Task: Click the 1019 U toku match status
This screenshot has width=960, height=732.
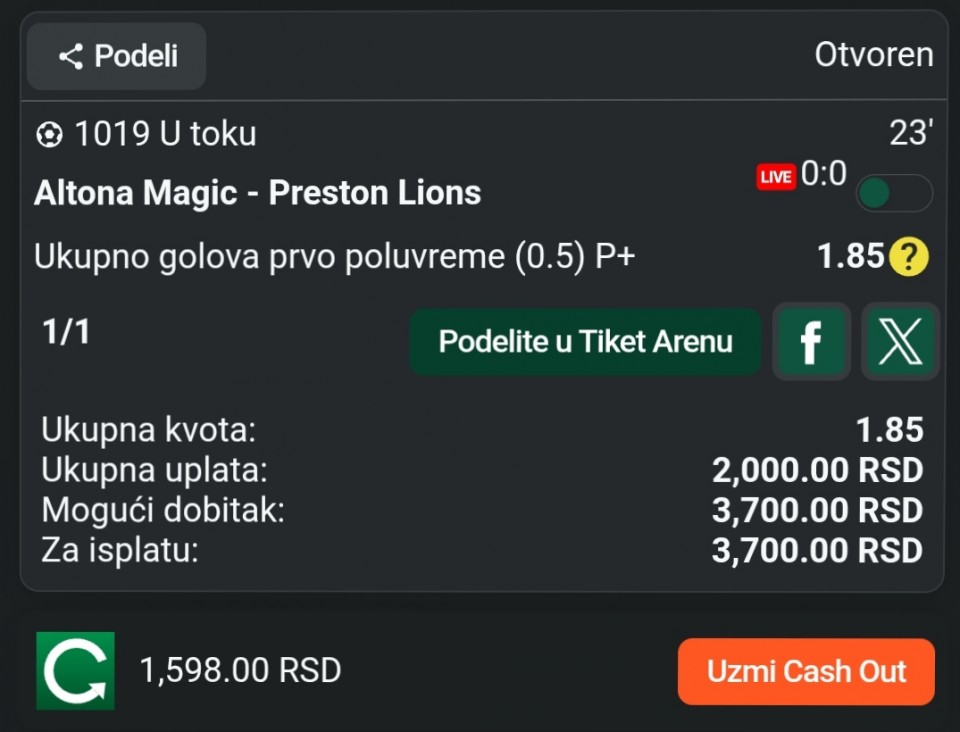Action: coord(165,133)
